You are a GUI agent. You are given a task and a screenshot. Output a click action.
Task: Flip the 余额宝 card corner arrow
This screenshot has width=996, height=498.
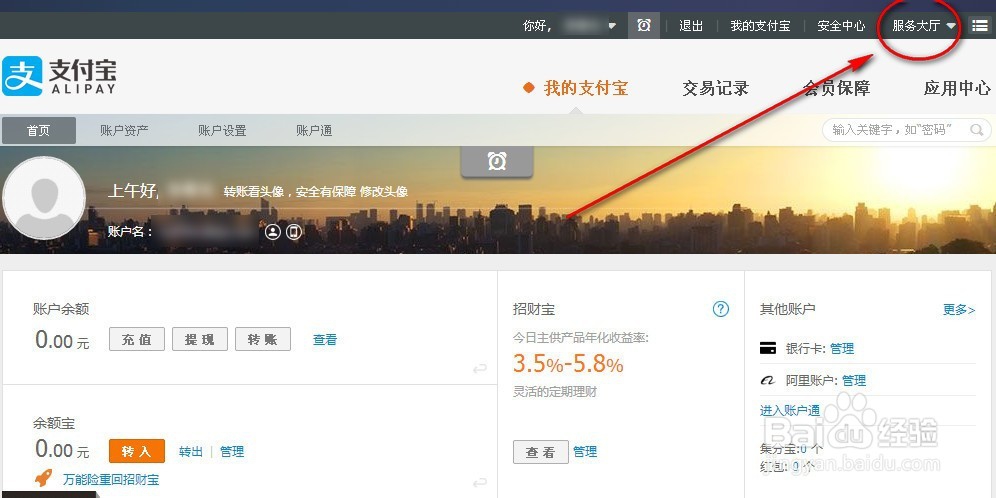point(480,483)
